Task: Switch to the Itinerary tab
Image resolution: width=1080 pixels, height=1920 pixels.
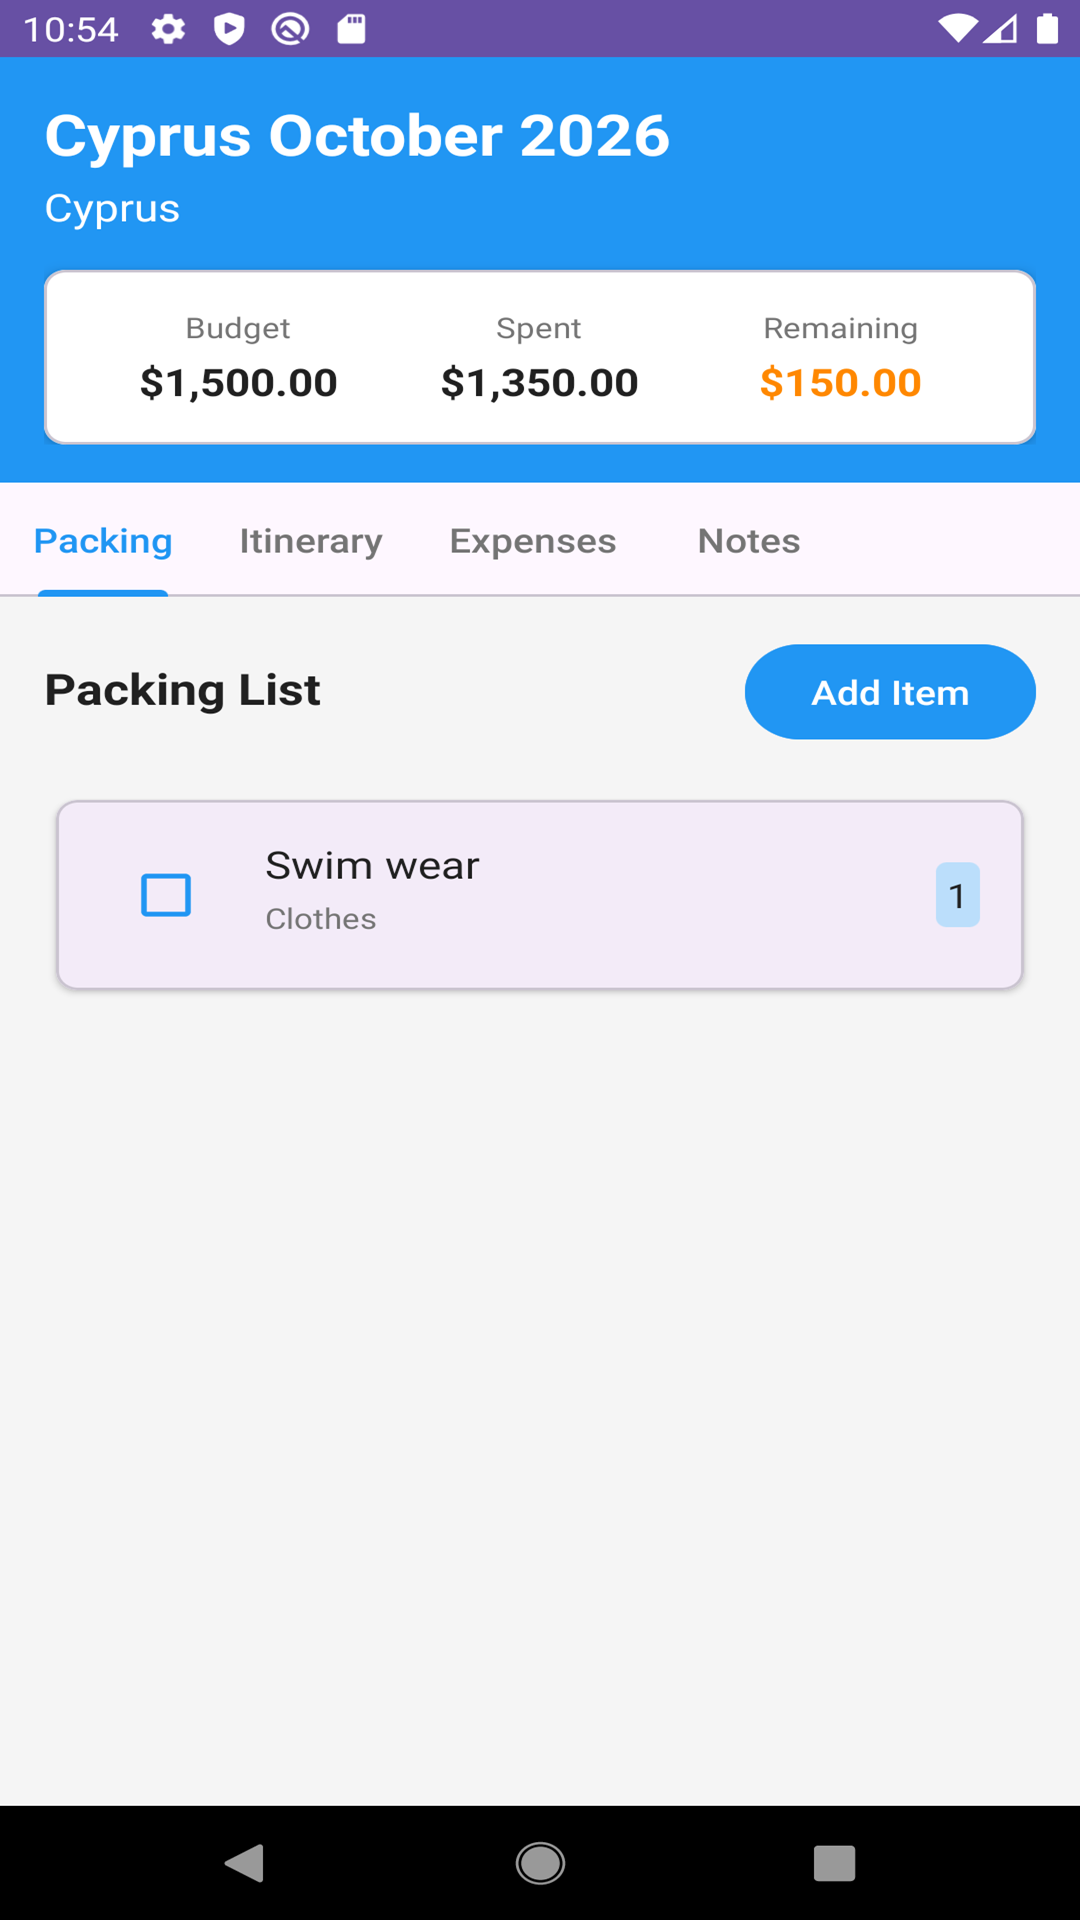Action: (310, 541)
